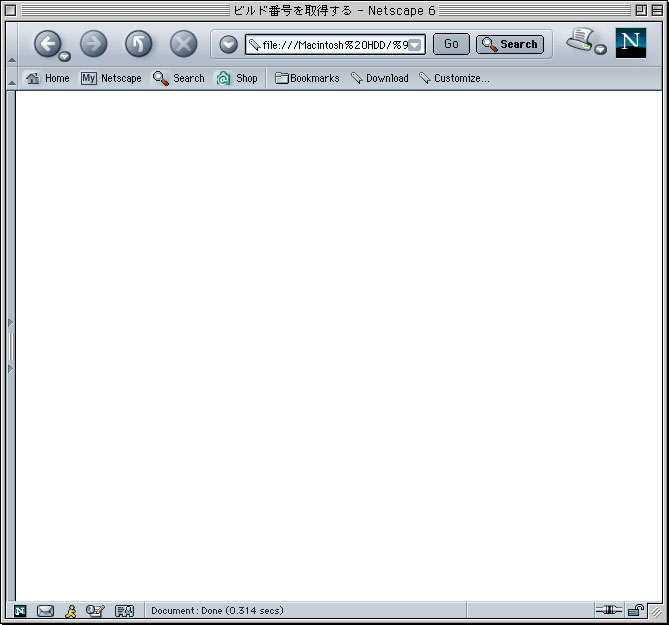Click the window resize grip corner
This screenshot has width=669, height=625.
tap(656, 612)
